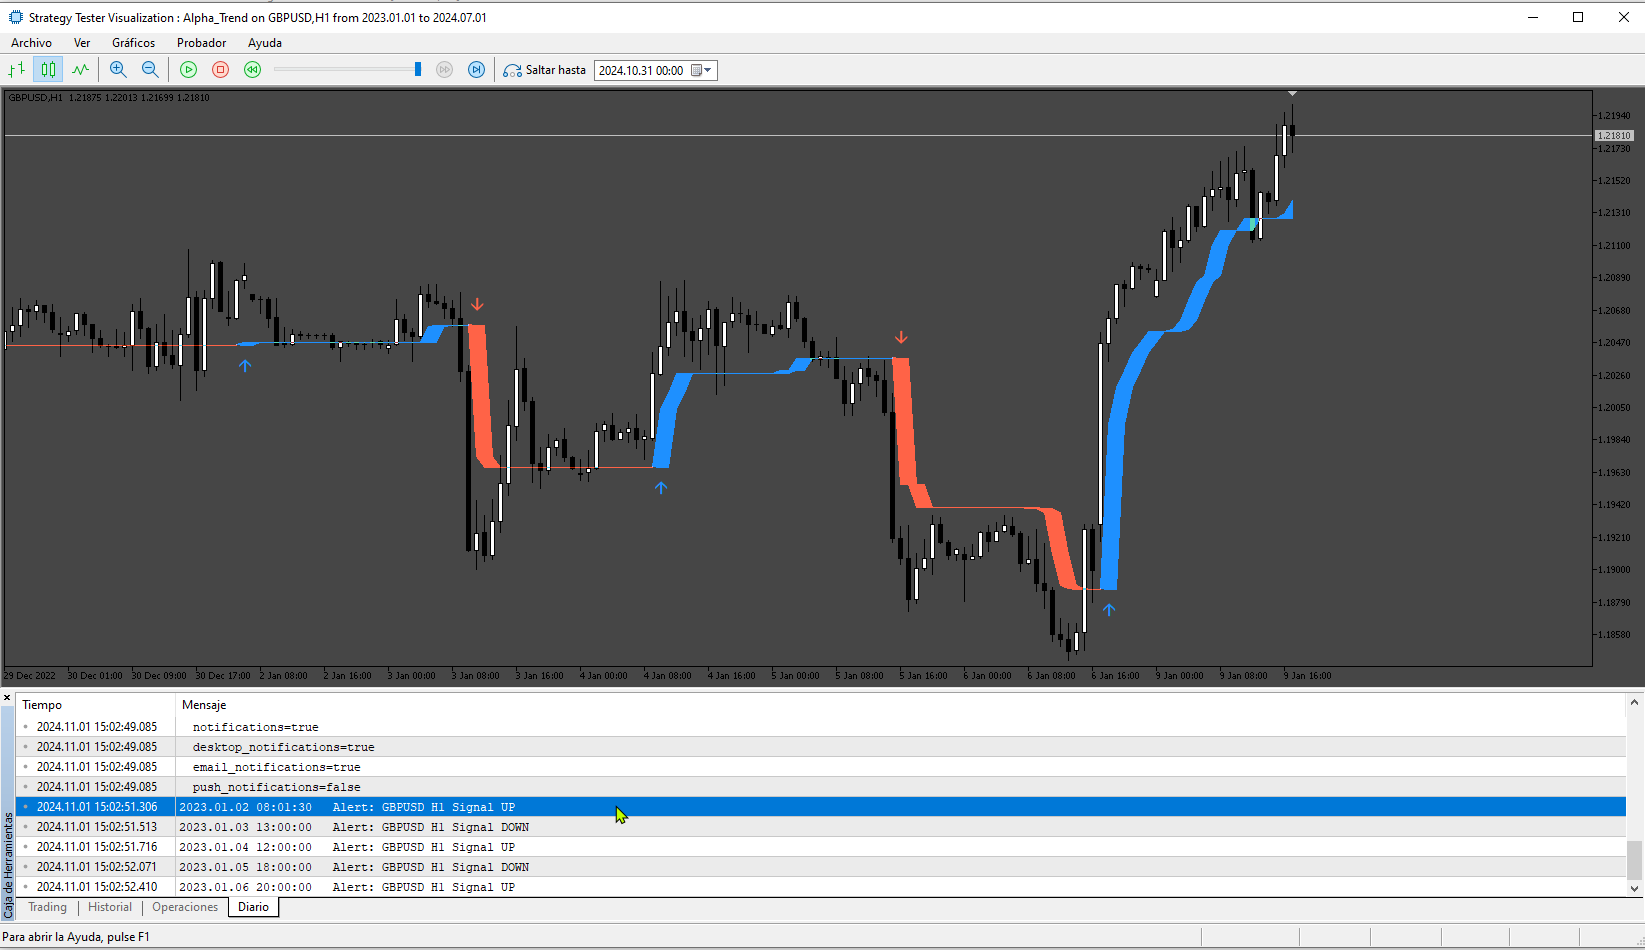Click the blue up-arrow signal near 30 Dec 17:00
Image resolution: width=1645 pixels, height=950 pixels.
245,366
